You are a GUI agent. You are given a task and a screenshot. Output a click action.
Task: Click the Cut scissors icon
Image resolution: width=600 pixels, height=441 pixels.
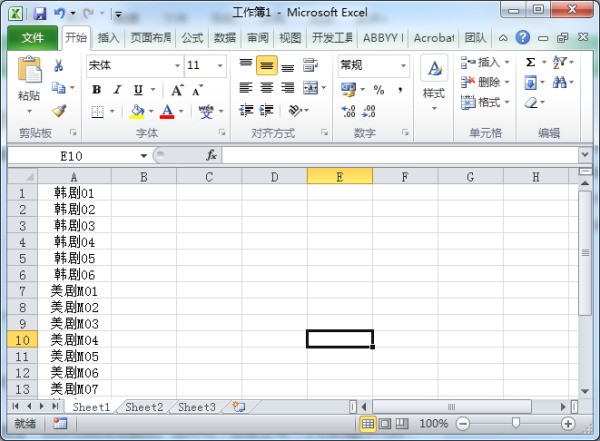click(x=59, y=65)
